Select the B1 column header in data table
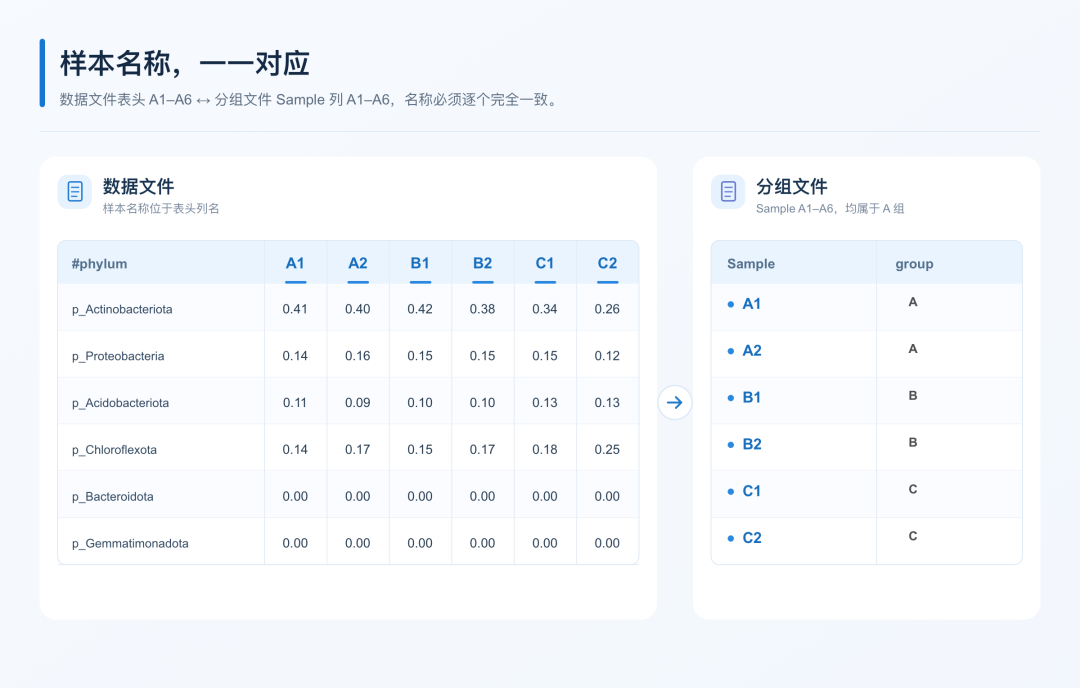Screen dimensions: 1080x688 (x=420, y=263)
